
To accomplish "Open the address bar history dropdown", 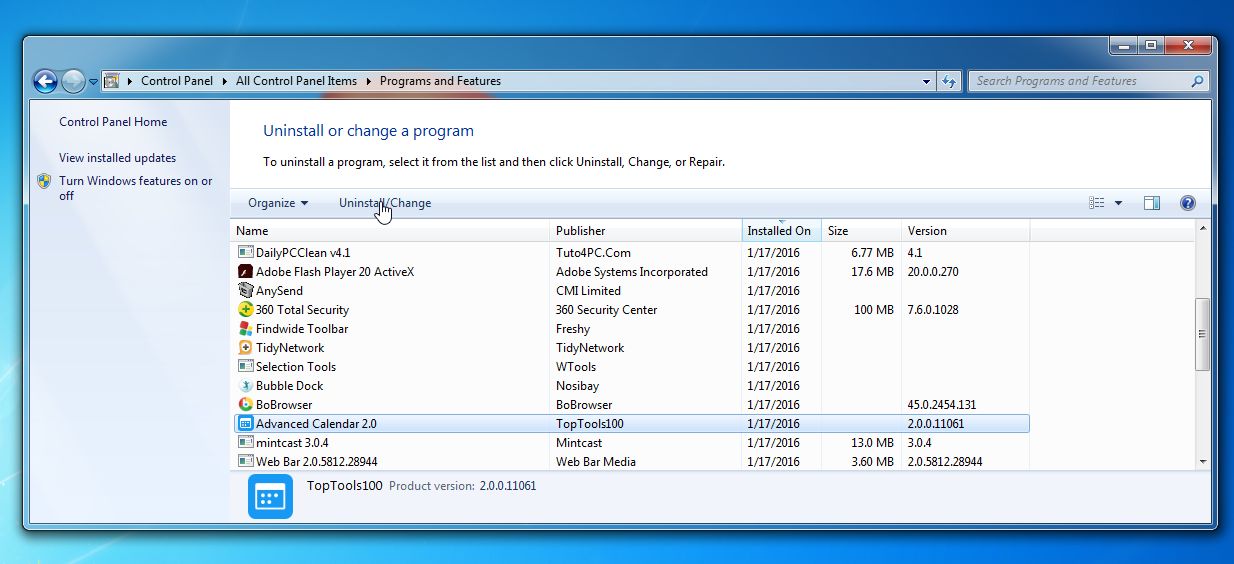I will (x=927, y=81).
